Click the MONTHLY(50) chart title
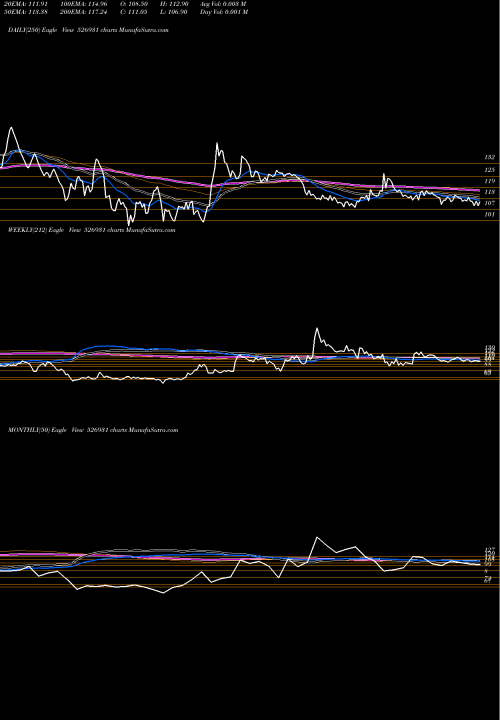500x720 pixels. pyautogui.click(x=93, y=430)
